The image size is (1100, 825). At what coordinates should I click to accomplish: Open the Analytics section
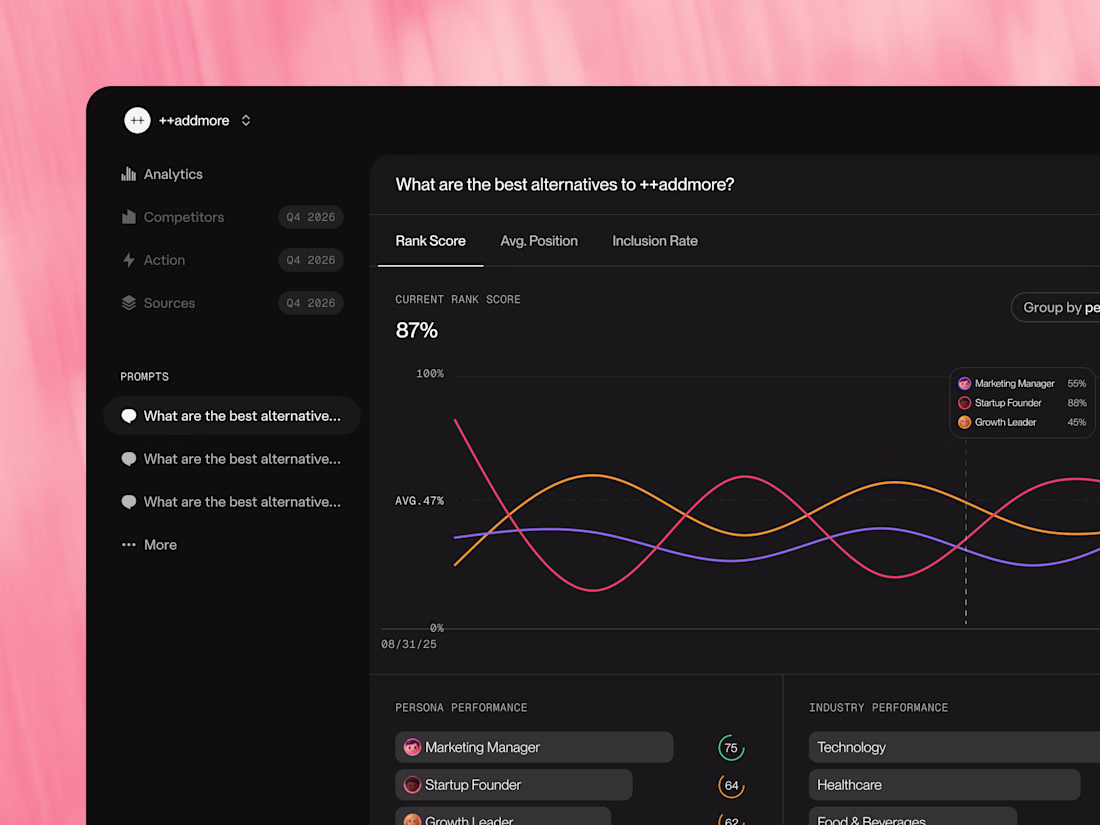click(x=173, y=174)
